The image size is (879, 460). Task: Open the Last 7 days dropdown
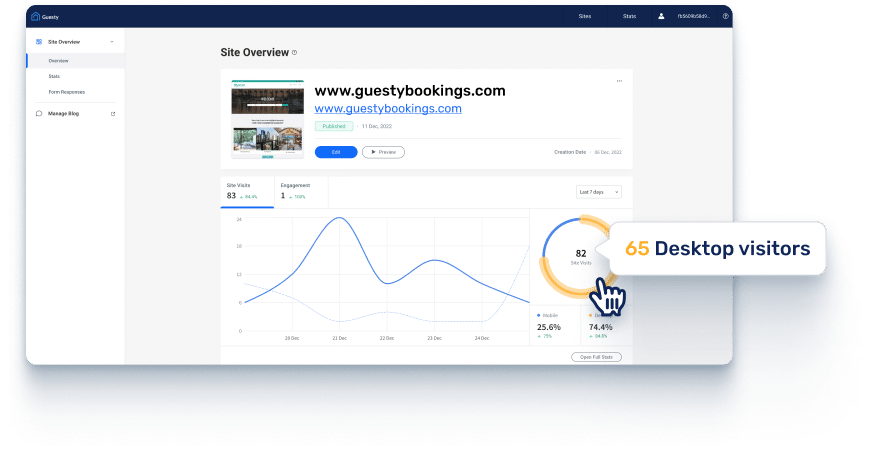[599, 192]
